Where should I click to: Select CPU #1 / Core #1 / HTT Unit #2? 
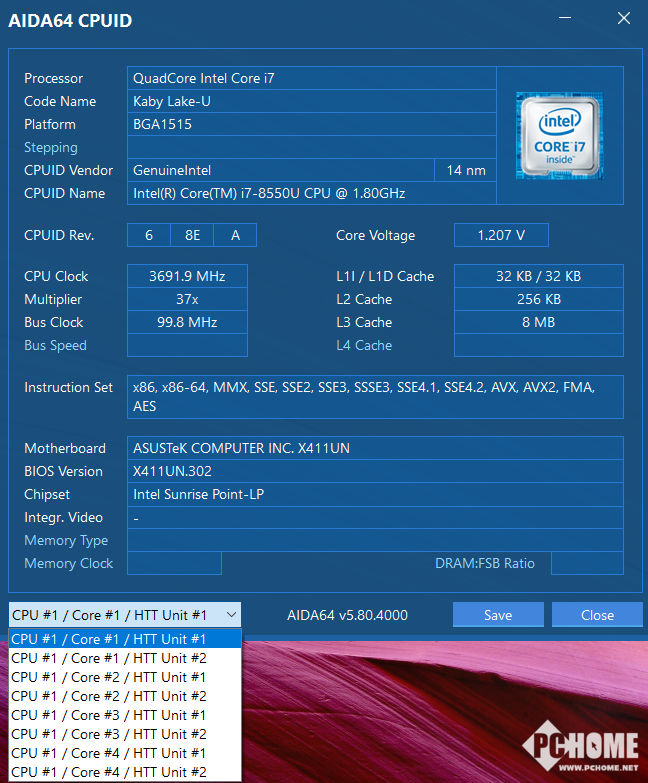coord(125,658)
